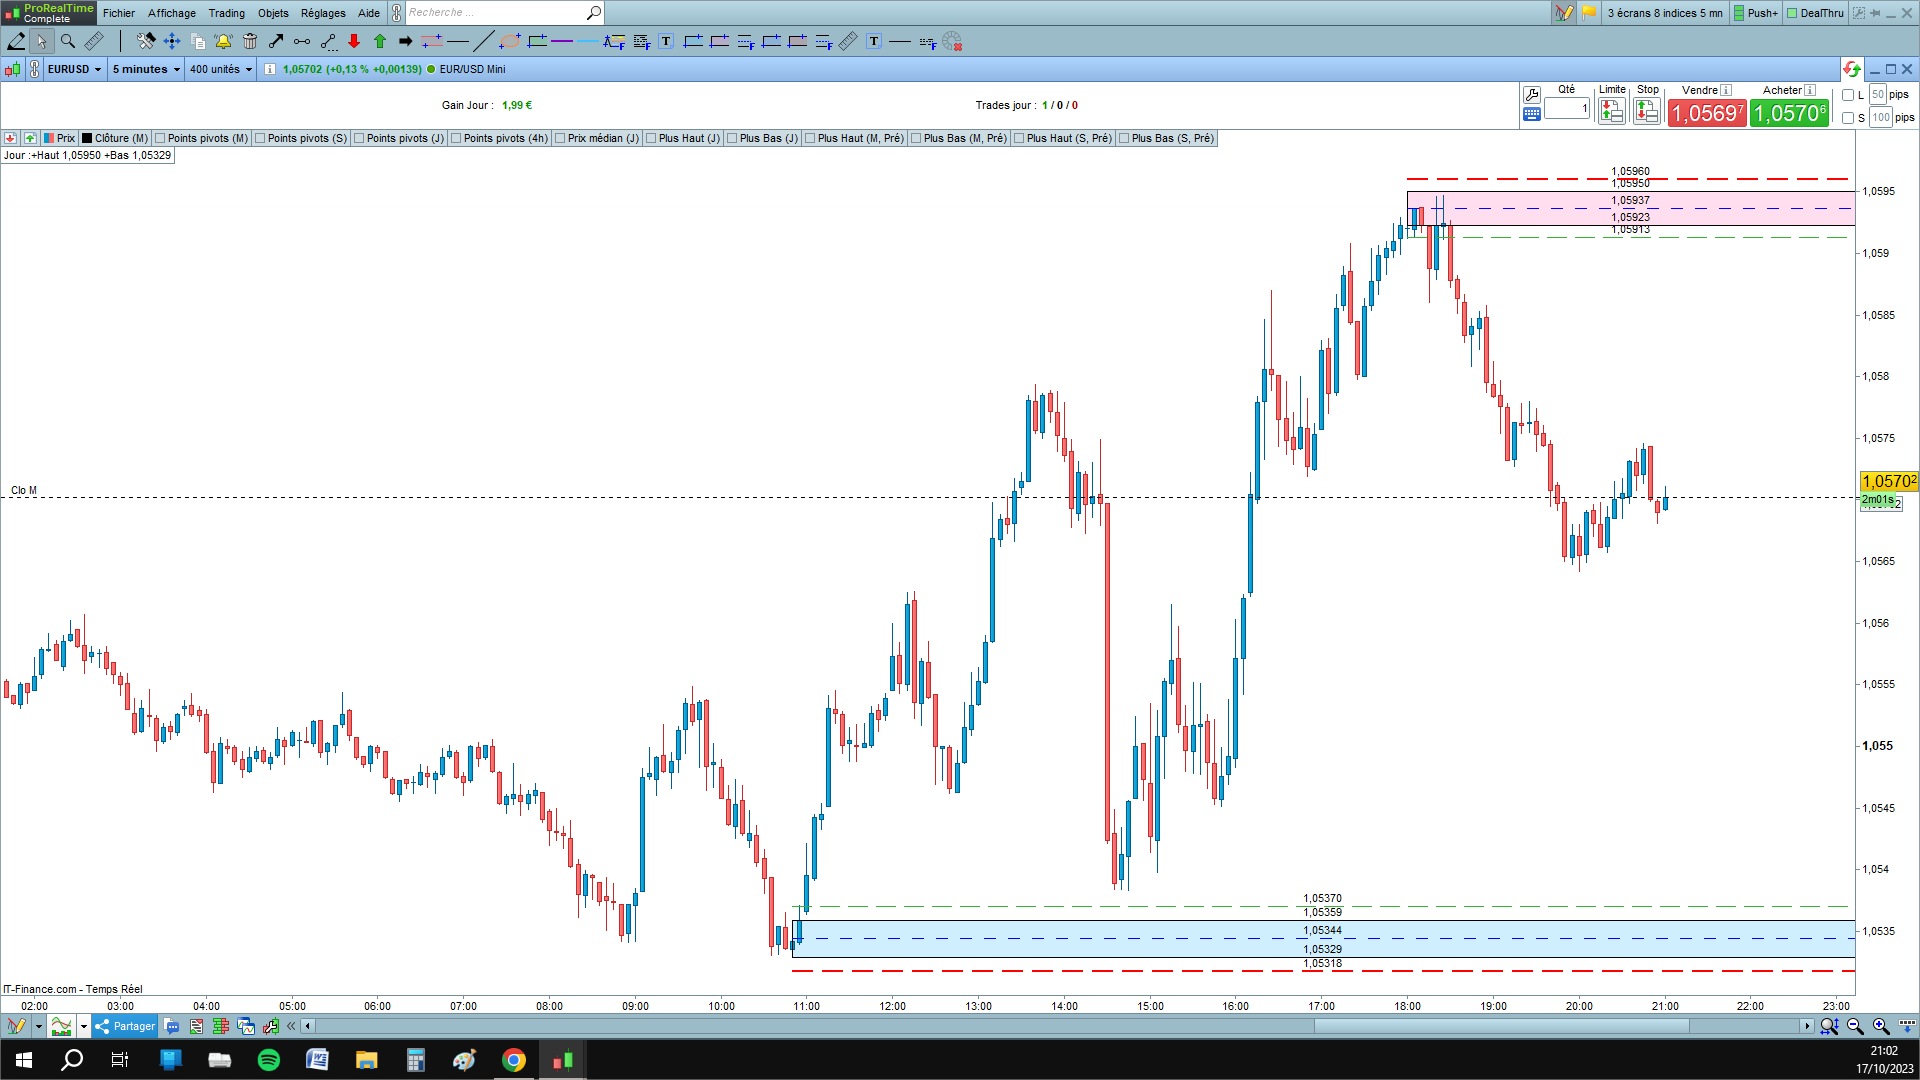Open the Trading menu

click(226, 13)
